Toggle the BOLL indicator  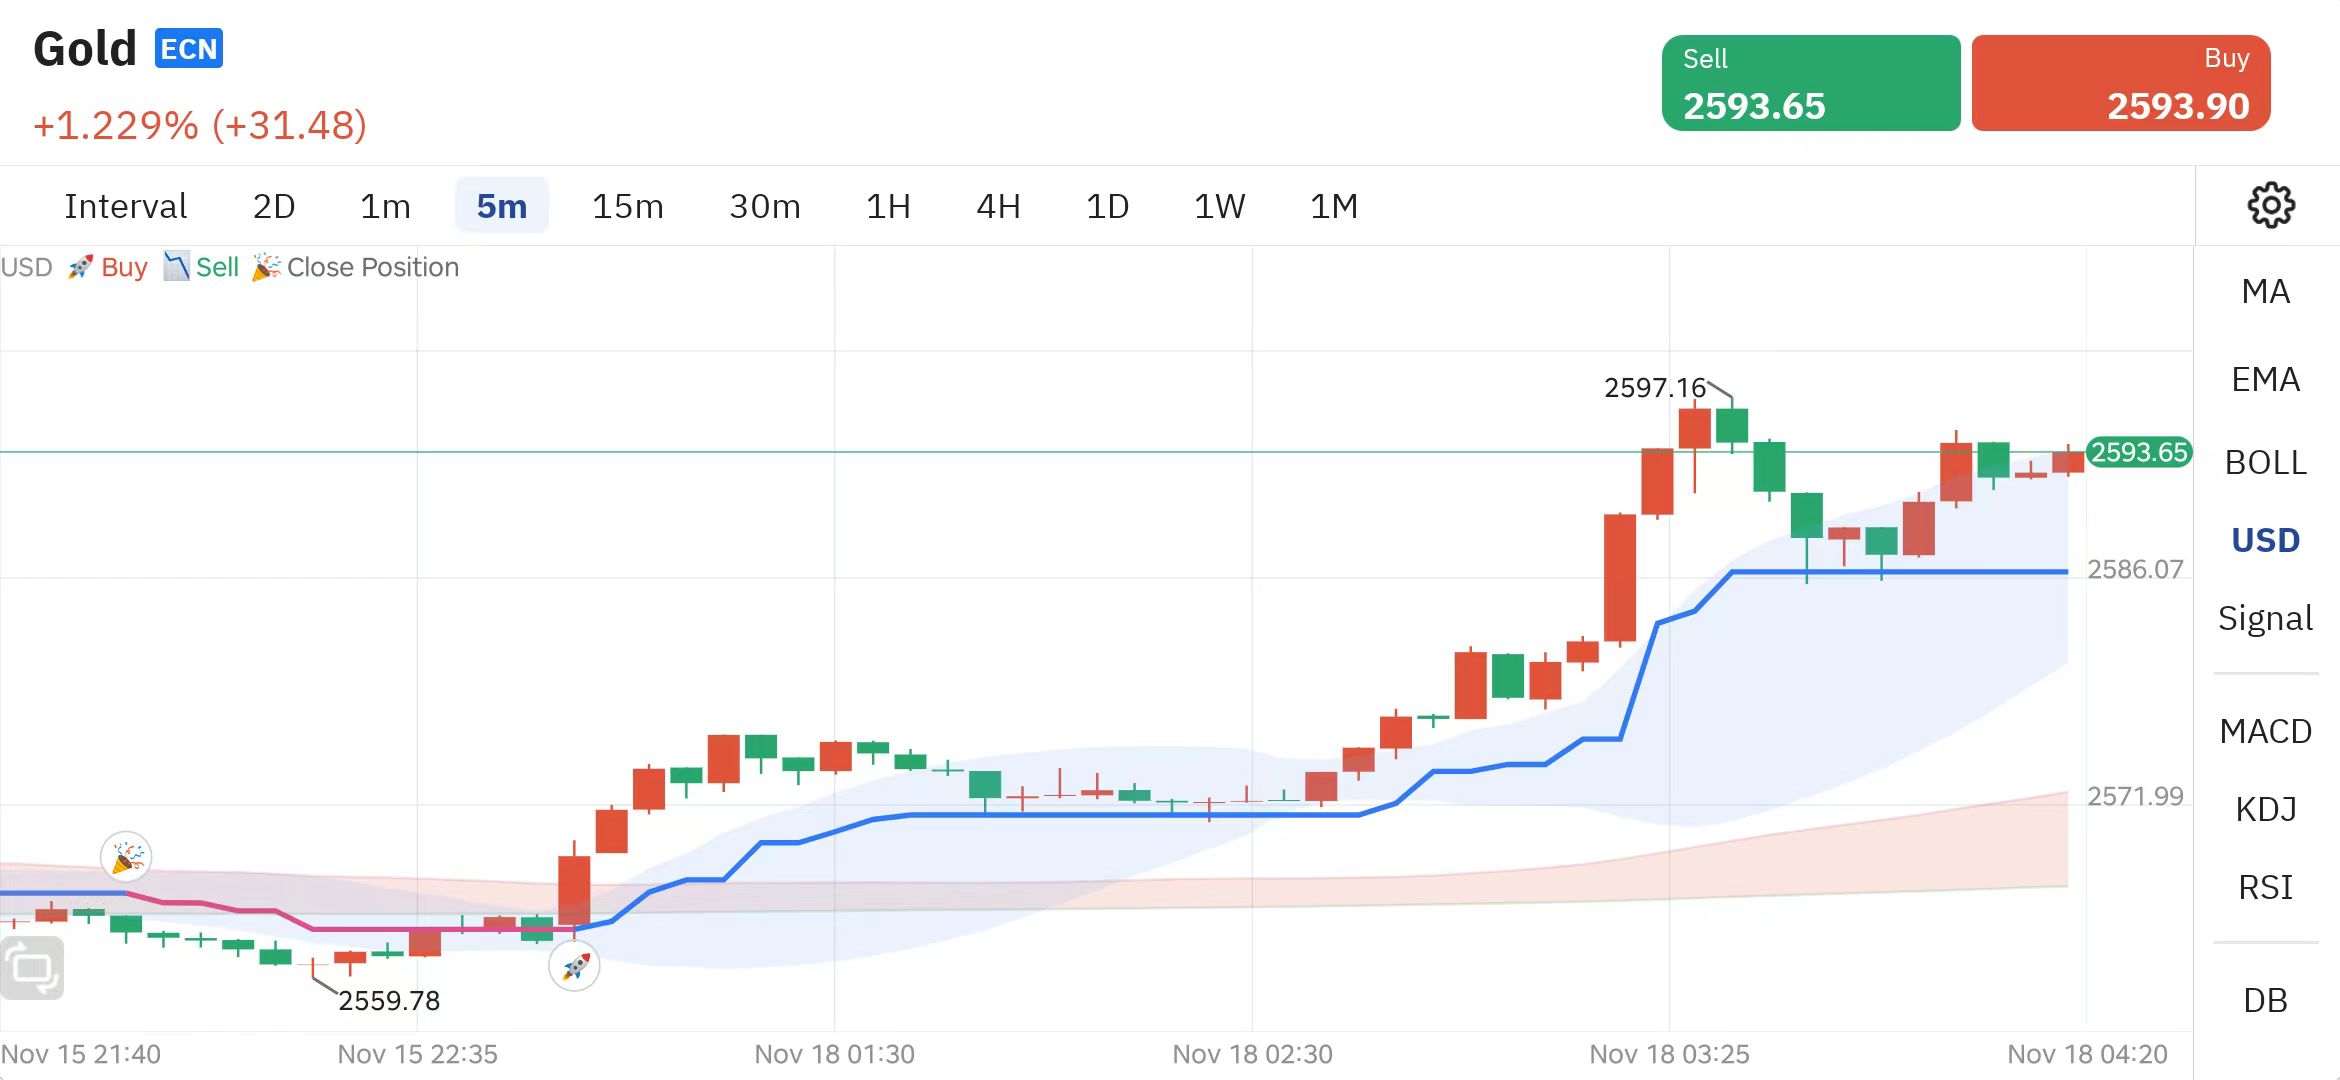pyautogui.click(x=2265, y=463)
